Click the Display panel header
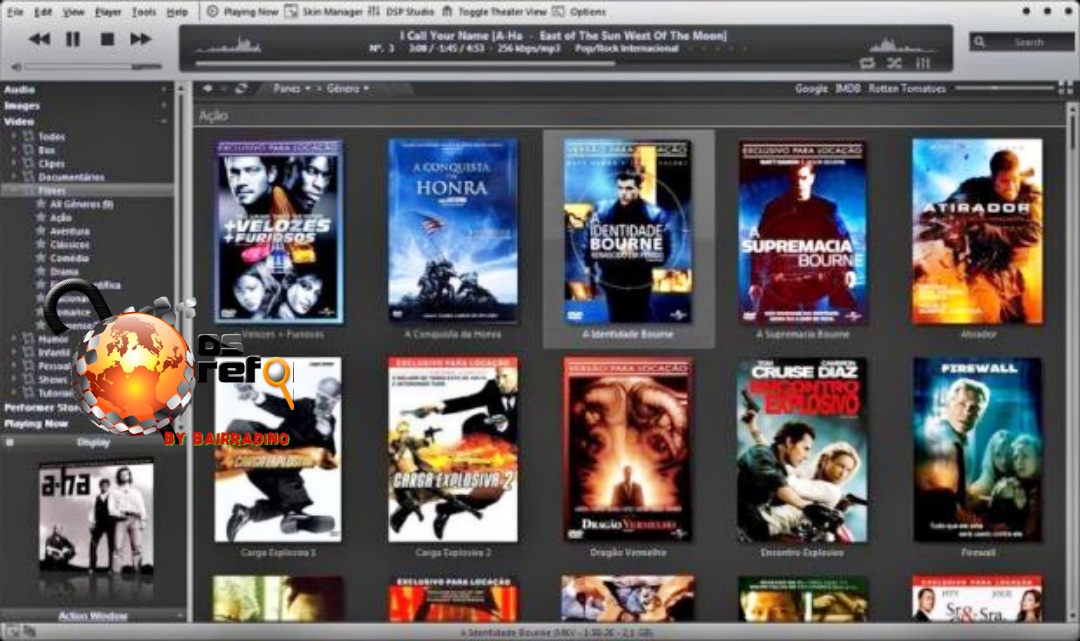This screenshot has width=1080, height=641. [x=93, y=443]
